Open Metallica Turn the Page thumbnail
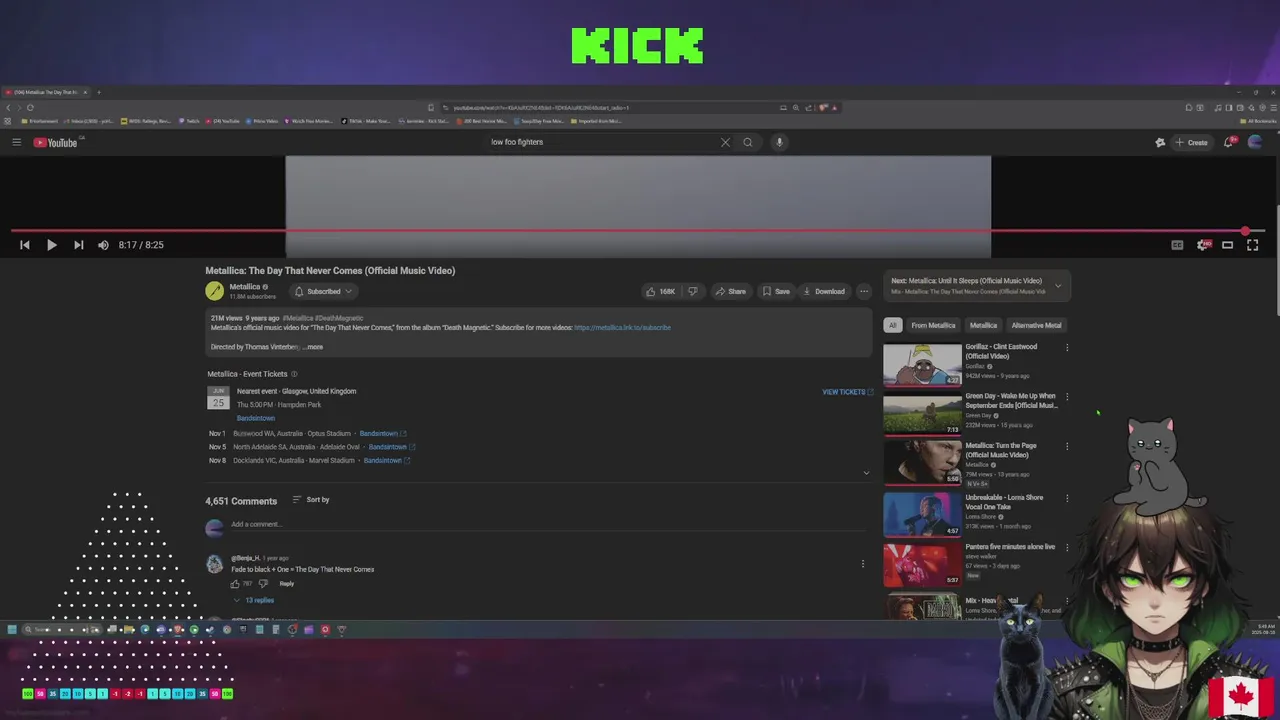The height and width of the screenshot is (720, 1280). (922, 463)
